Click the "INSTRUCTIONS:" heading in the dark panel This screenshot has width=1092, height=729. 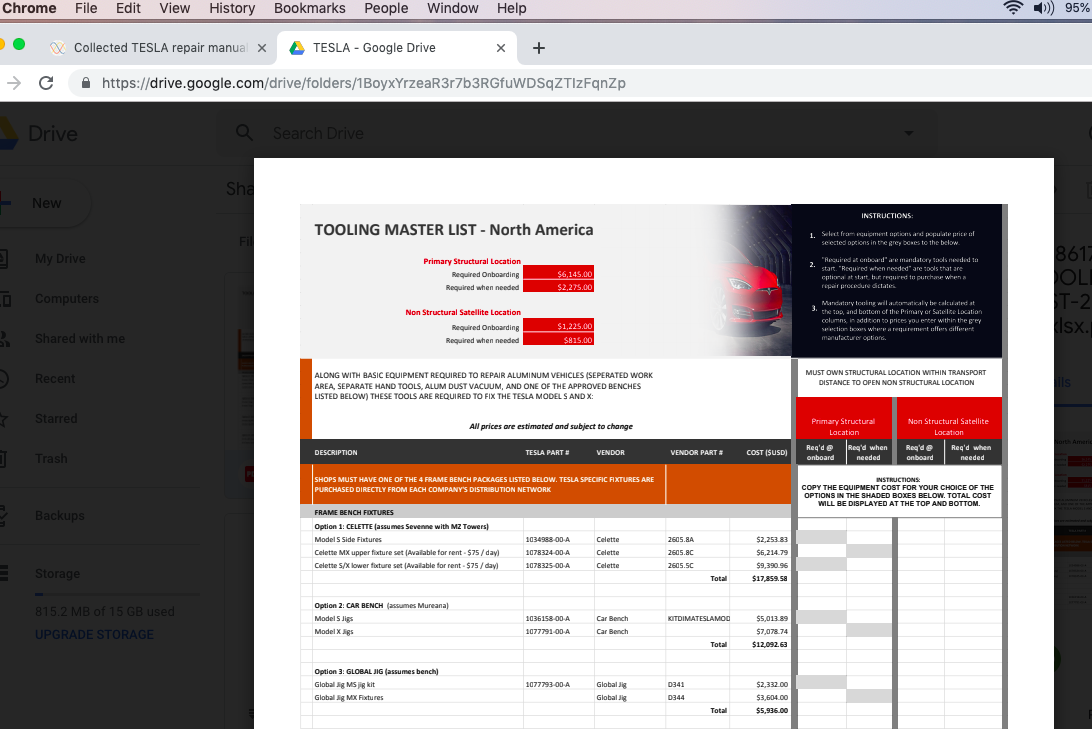pos(887,216)
